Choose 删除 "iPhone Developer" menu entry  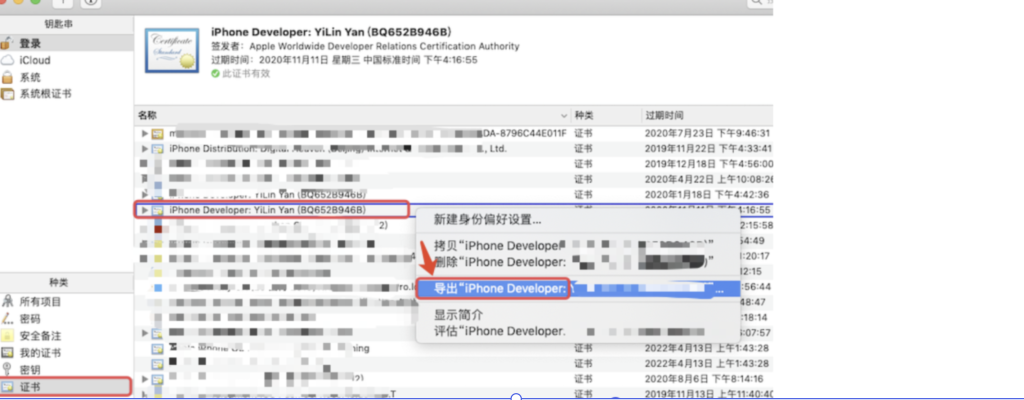pyautogui.click(x=577, y=262)
